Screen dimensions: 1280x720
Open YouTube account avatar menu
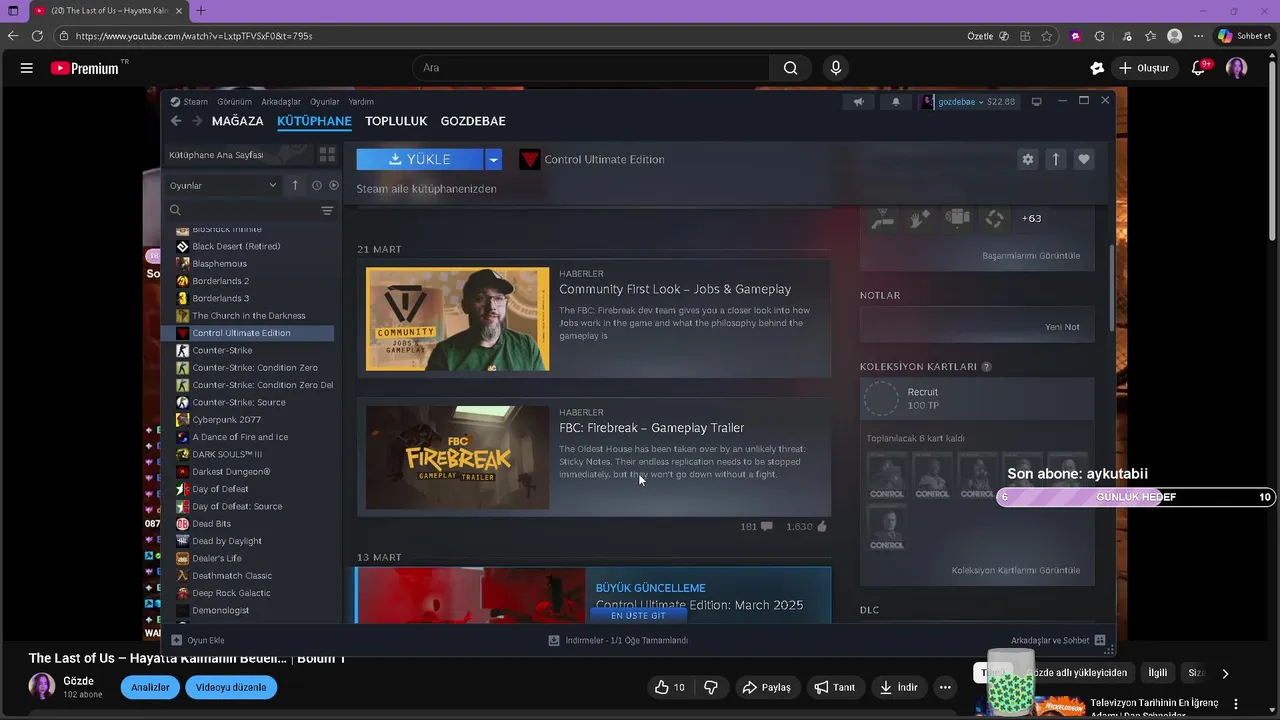(1237, 68)
